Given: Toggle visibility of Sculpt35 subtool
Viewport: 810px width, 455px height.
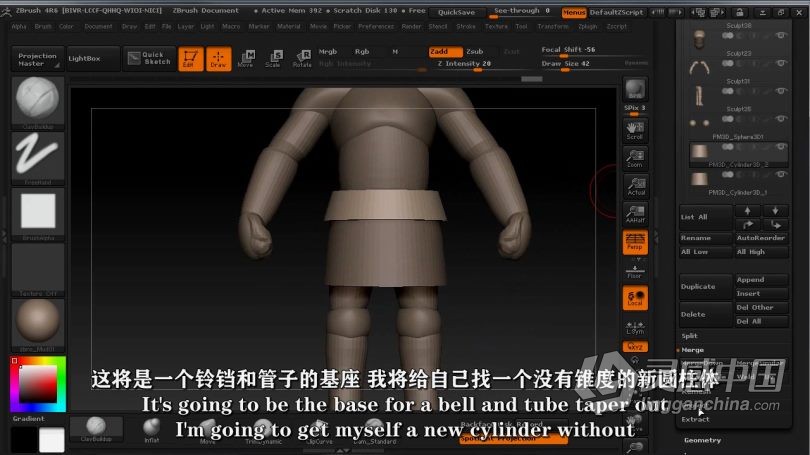Looking at the screenshot, I should coord(781,119).
